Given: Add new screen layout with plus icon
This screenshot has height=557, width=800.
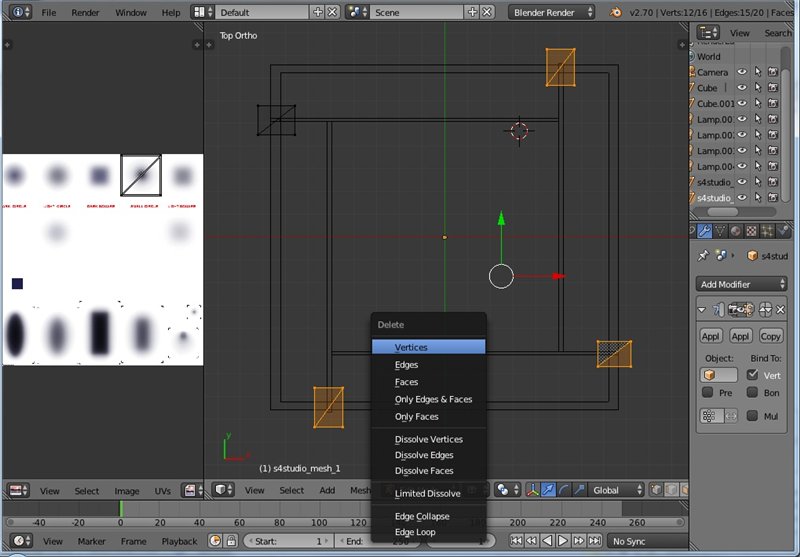Looking at the screenshot, I should tap(319, 12).
